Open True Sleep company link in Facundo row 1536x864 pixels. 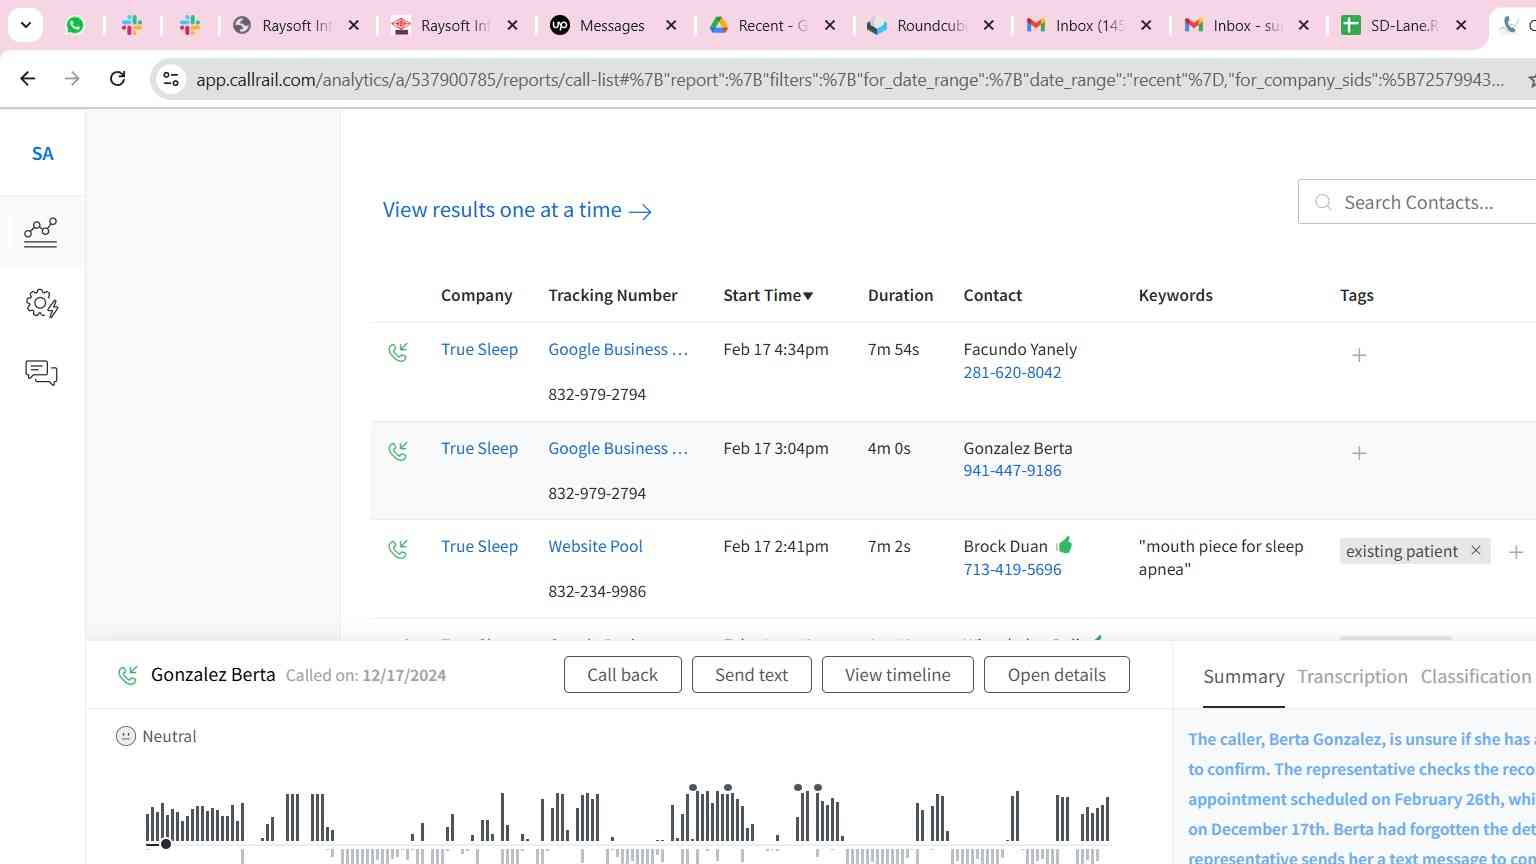[x=479, y=349]
